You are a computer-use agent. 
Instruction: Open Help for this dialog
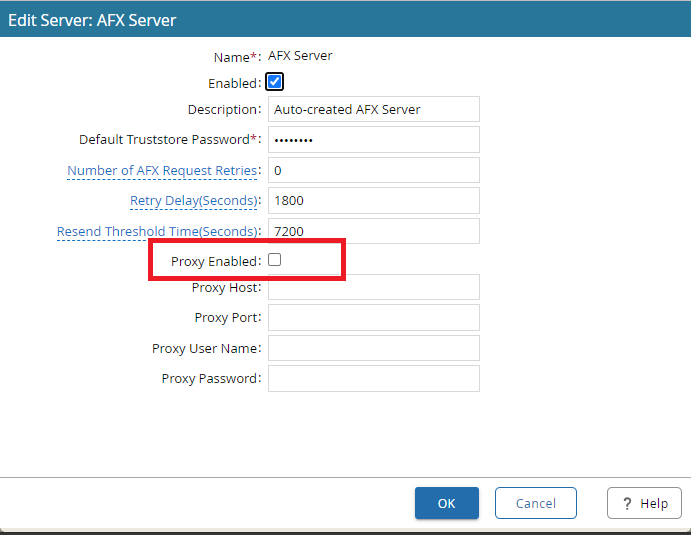coord(644,503)
